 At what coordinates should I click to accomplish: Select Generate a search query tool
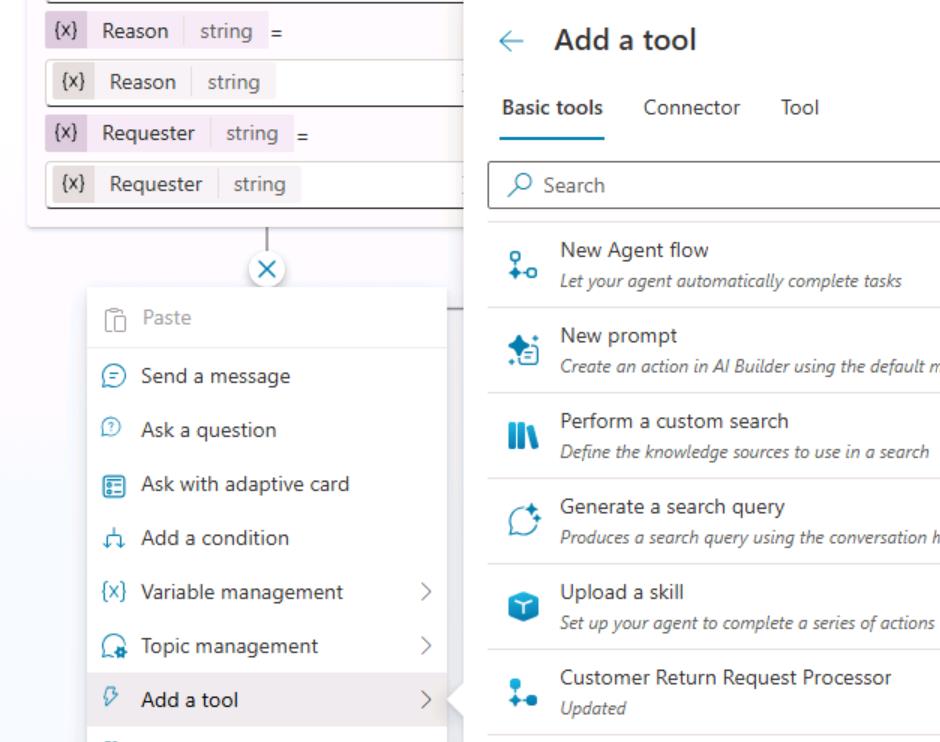click(713, 521)
